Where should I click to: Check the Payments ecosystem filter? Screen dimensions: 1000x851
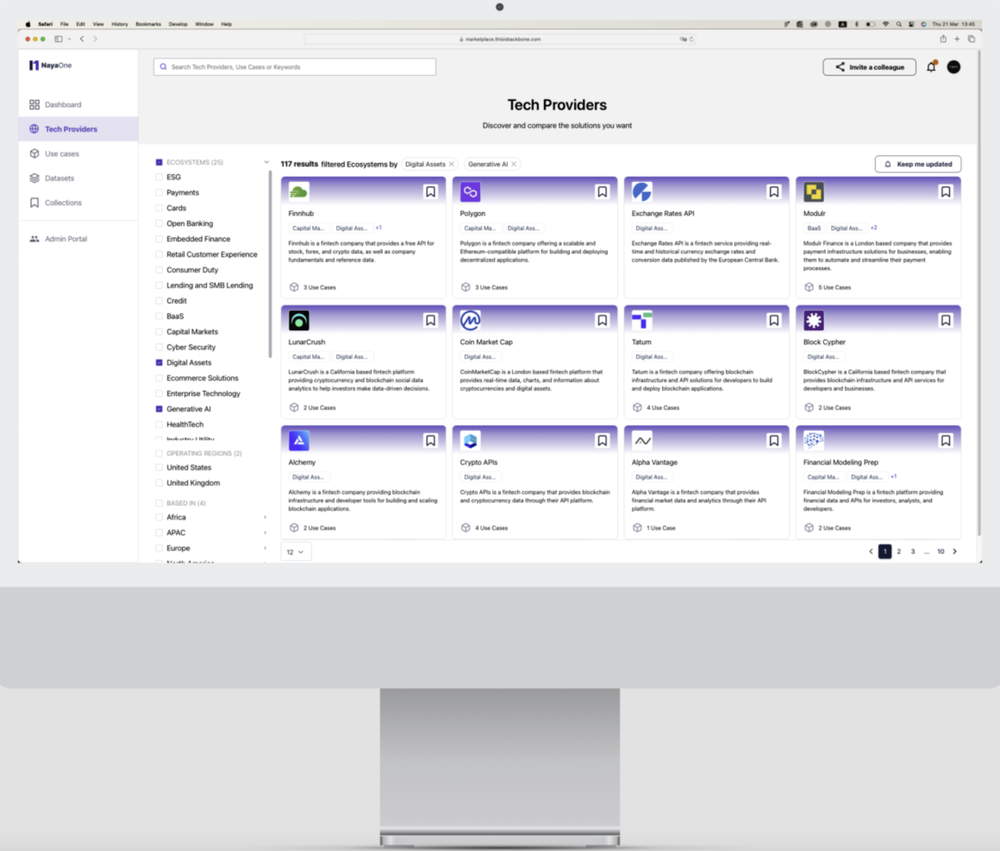click(x=159, y=193)
